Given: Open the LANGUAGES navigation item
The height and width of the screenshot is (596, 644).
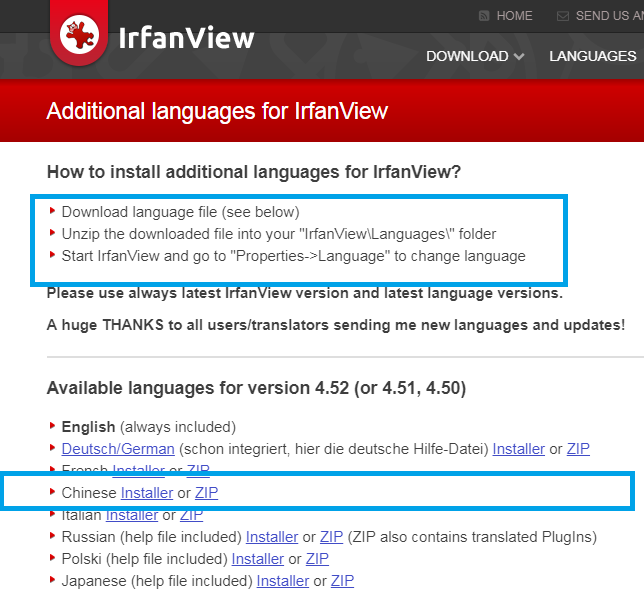Looking at the screenshot, I should click(x=593, y=56).
